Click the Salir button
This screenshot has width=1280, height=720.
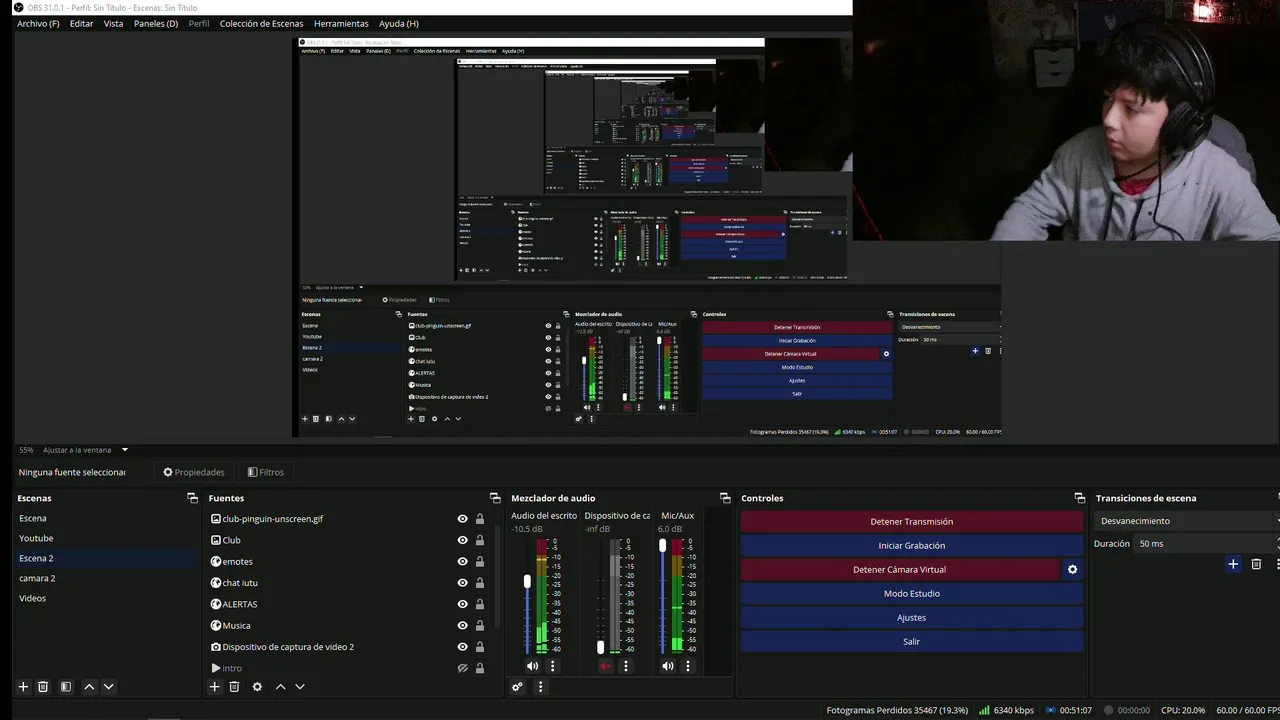912,641
